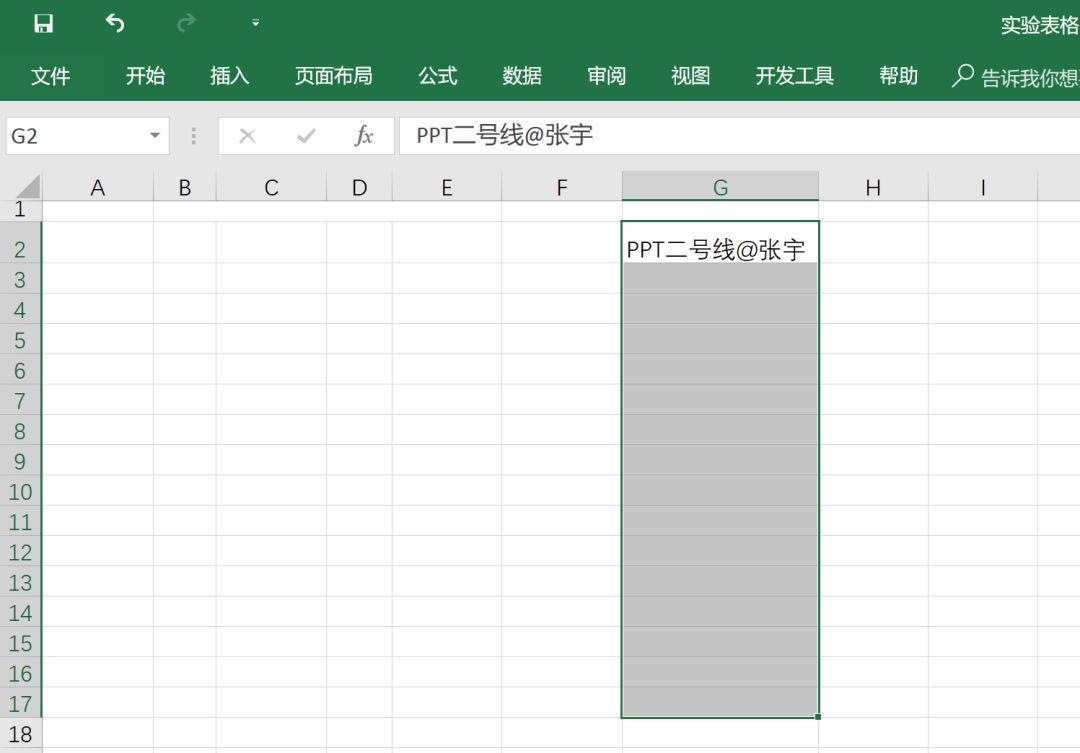Click the formula bar text field

(740, 136)
